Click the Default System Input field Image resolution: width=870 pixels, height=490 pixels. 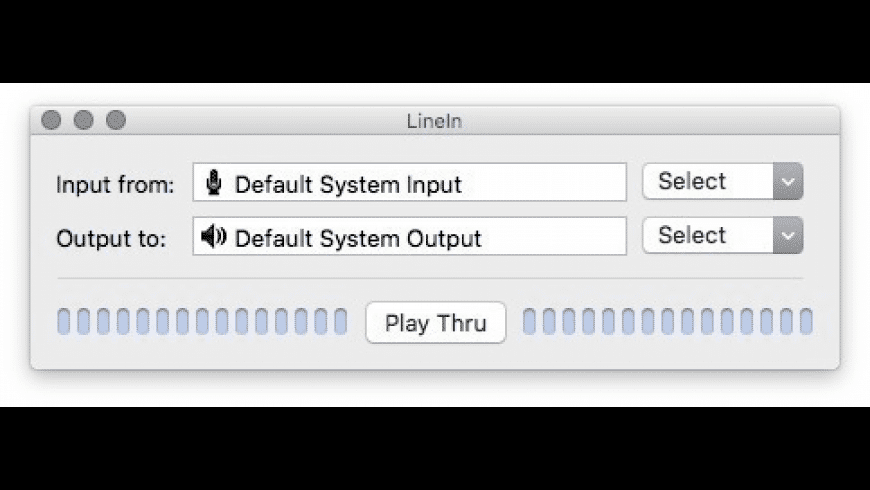point(409,182)
